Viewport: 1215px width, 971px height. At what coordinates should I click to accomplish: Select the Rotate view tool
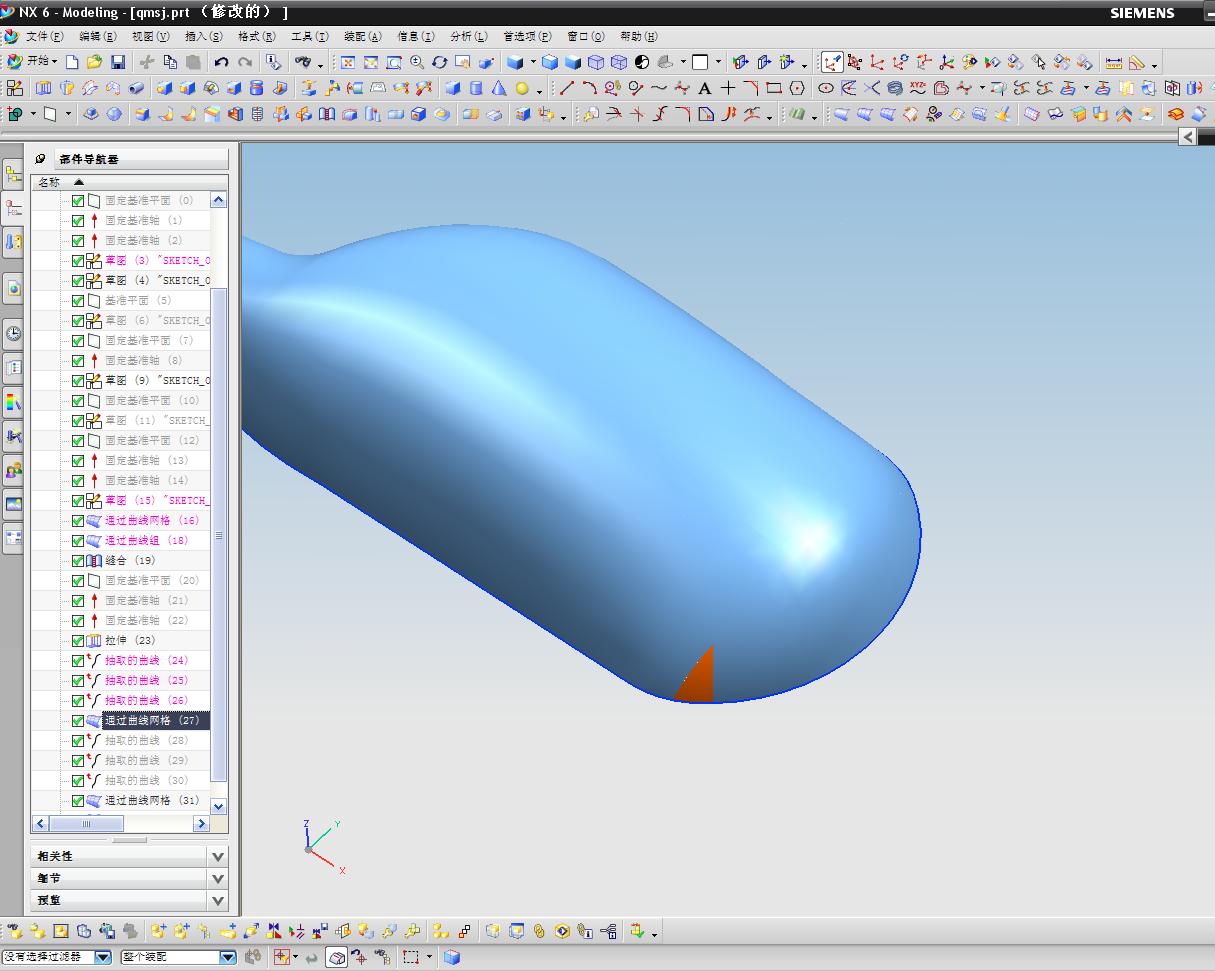coord(439,62)
